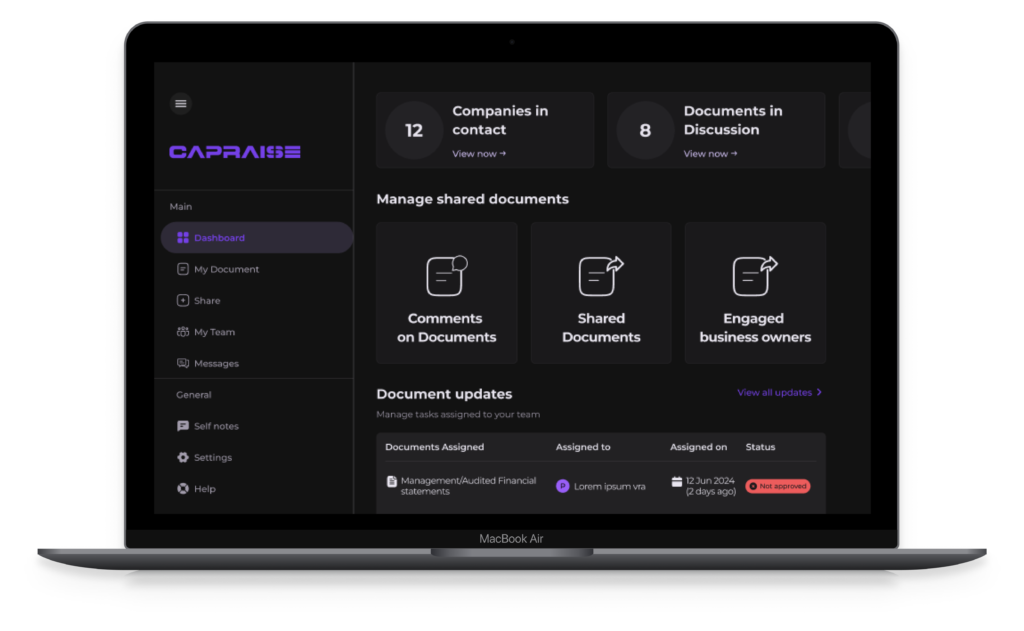Click the Engaged business owners icon
This screenshot has height=631, width=1024.
(755, 276)
